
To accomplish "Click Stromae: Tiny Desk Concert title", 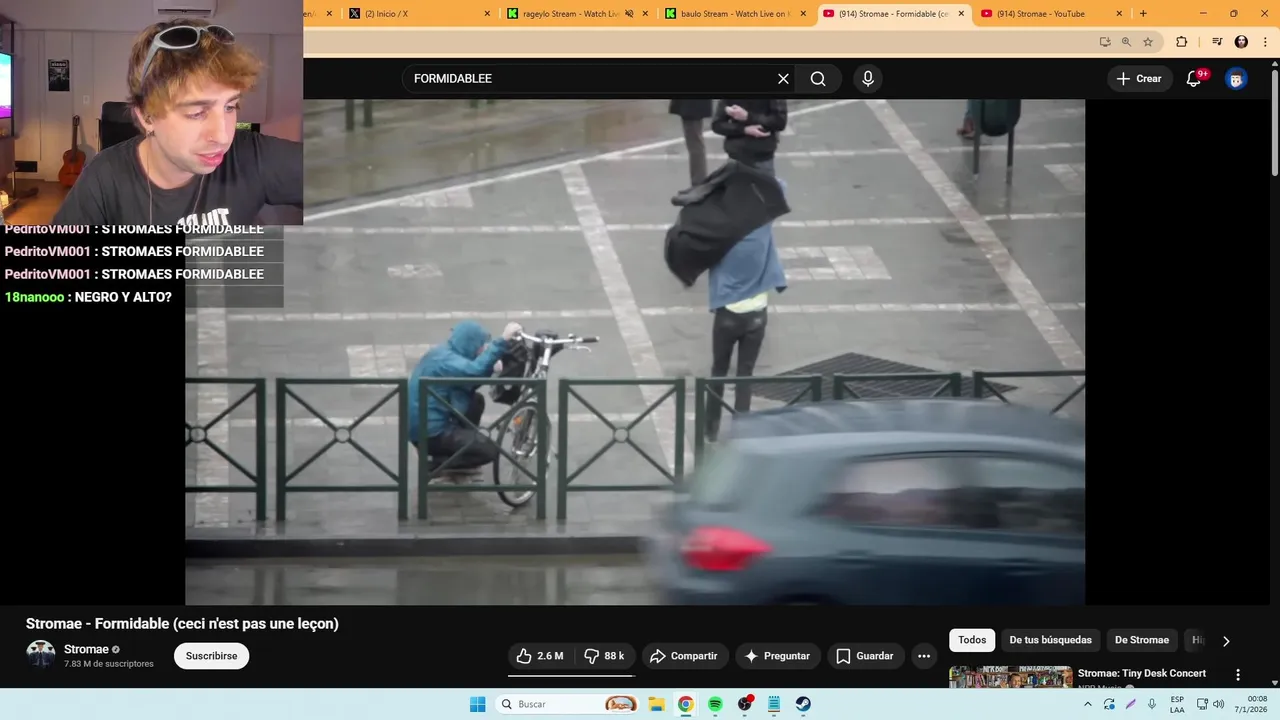I will click(x=1142, y=674).
